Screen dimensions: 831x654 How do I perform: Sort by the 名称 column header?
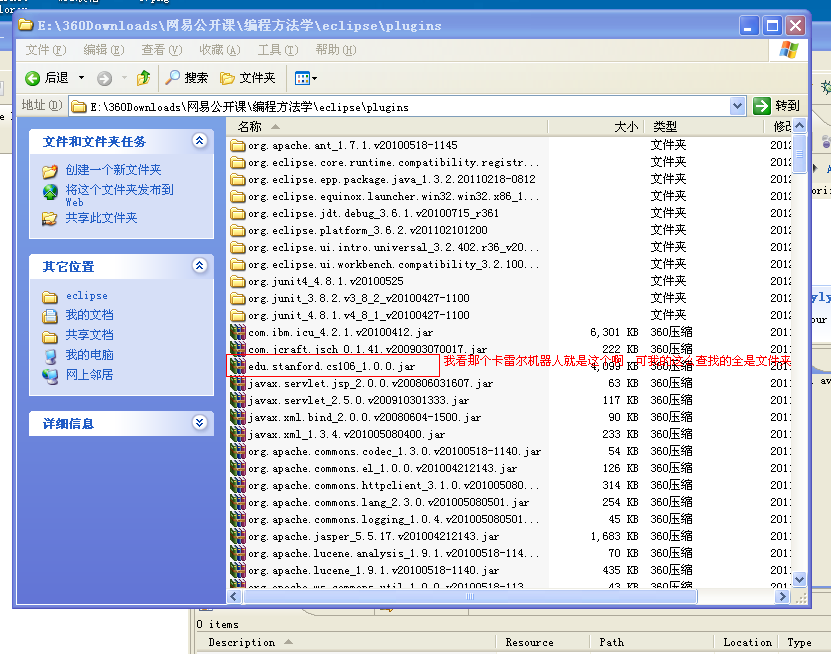tap(387, 127)
